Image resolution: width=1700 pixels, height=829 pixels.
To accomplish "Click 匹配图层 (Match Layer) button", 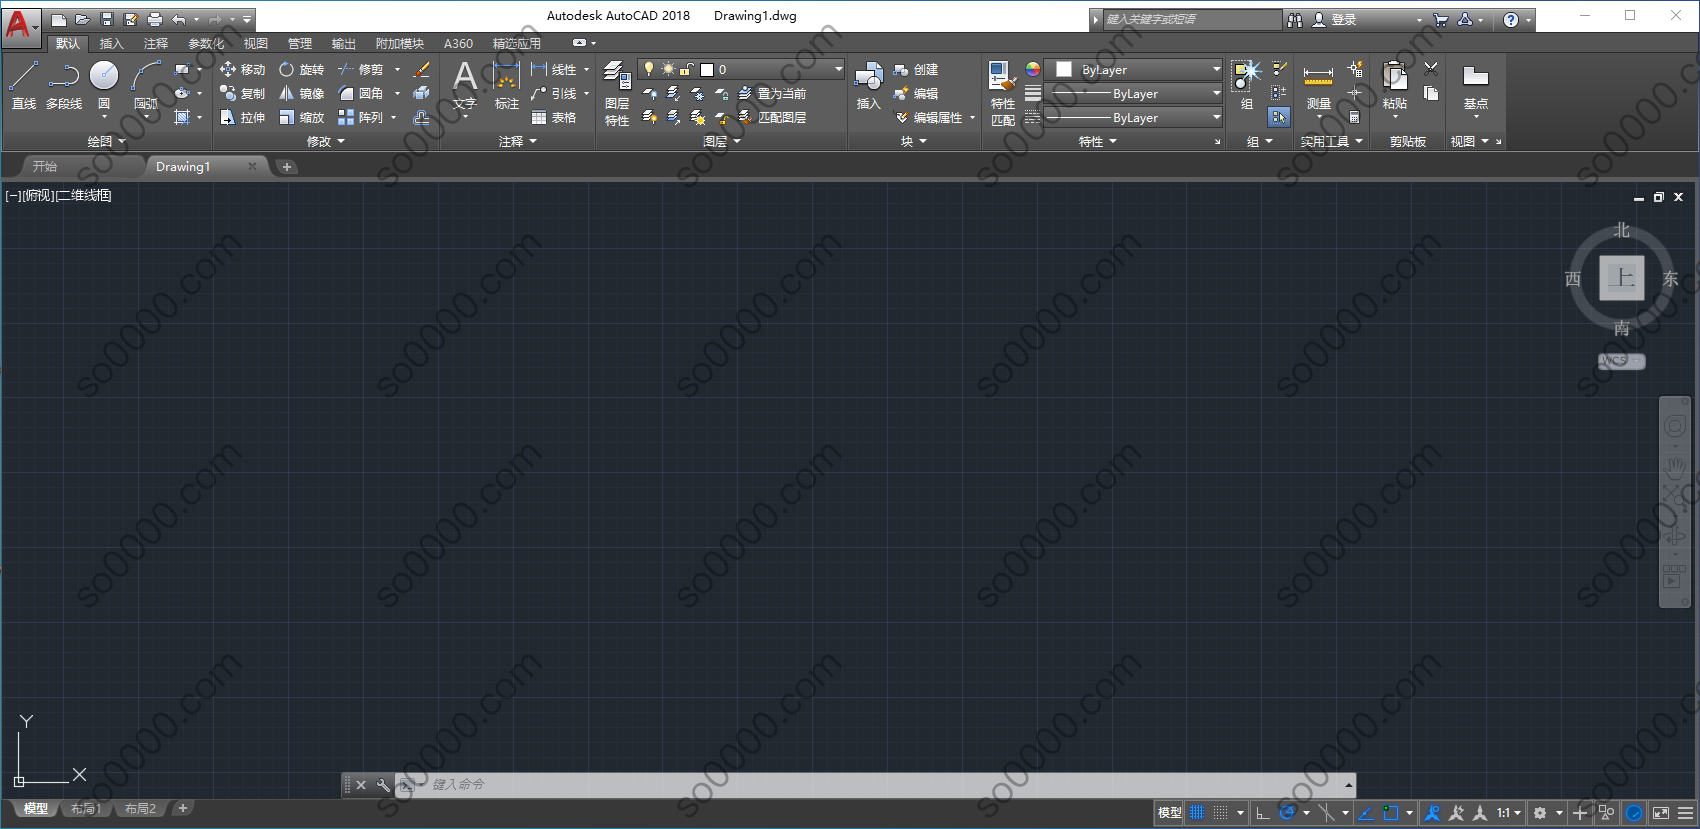I will click(772, 117).
